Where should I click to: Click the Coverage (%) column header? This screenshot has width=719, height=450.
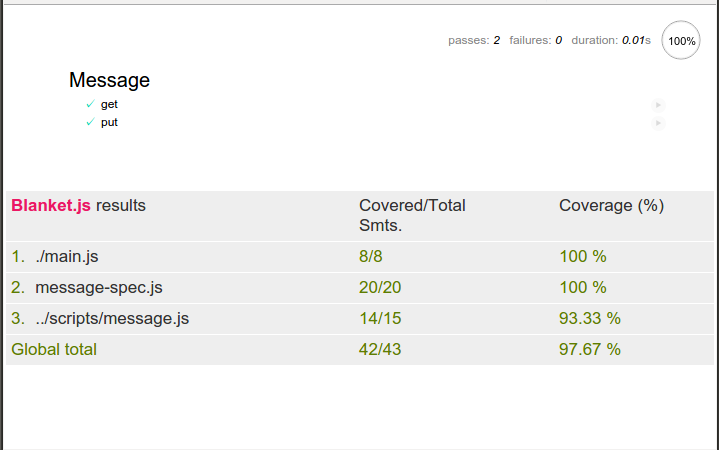(611, 206)
